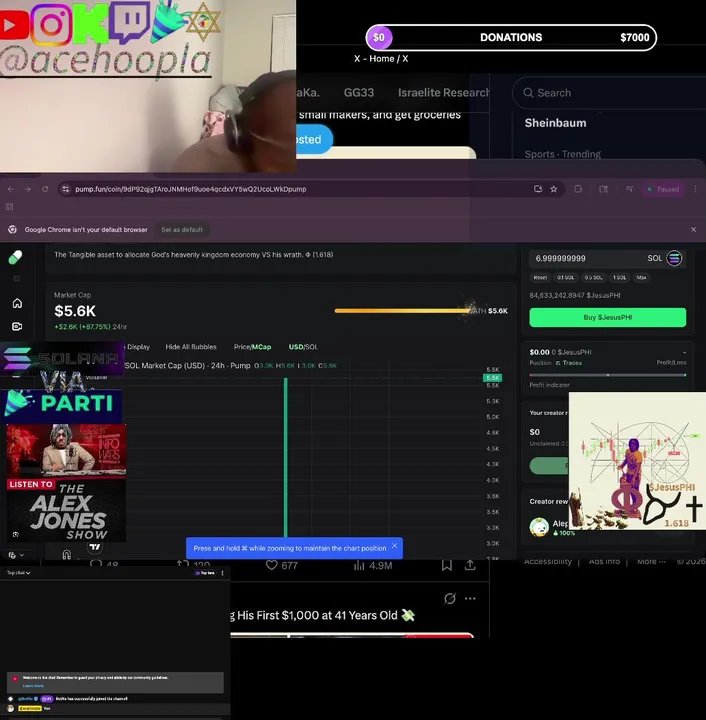Select the Max amount preset
The image size is (706, 720).
(641, 278)
